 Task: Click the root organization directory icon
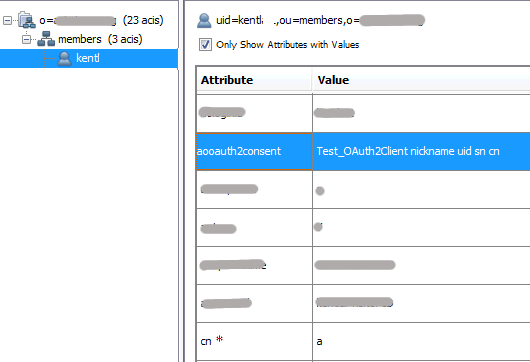pos(27,20)
